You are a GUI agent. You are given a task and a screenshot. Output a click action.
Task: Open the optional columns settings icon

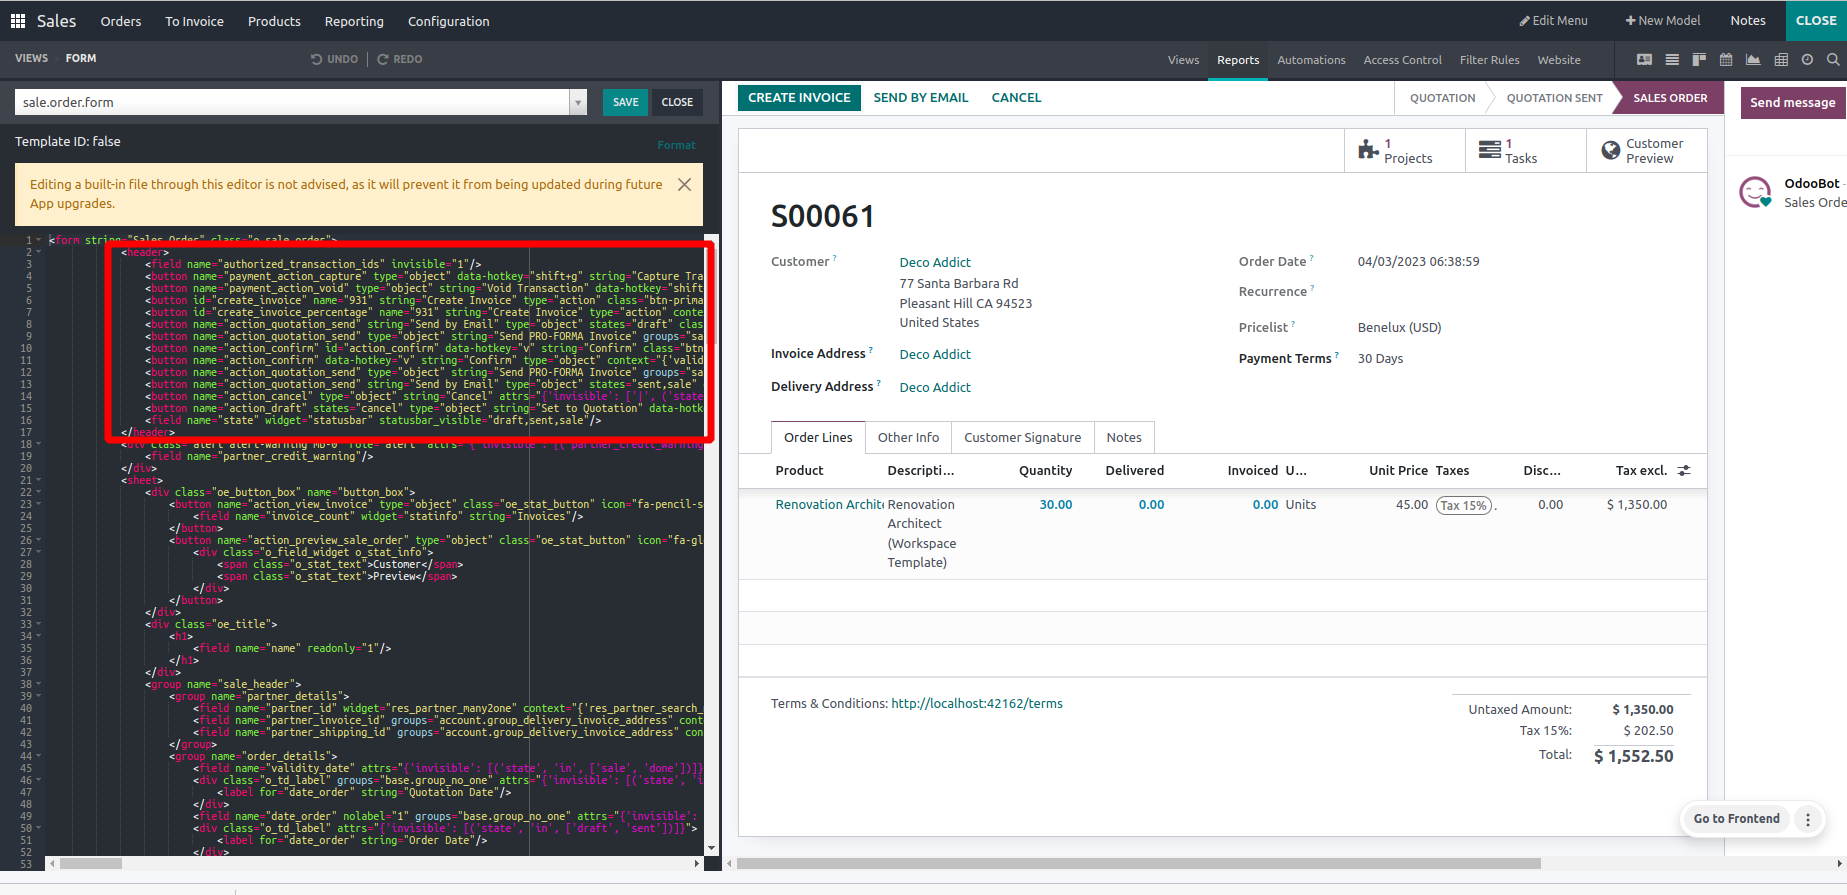tap(1684, 470)
